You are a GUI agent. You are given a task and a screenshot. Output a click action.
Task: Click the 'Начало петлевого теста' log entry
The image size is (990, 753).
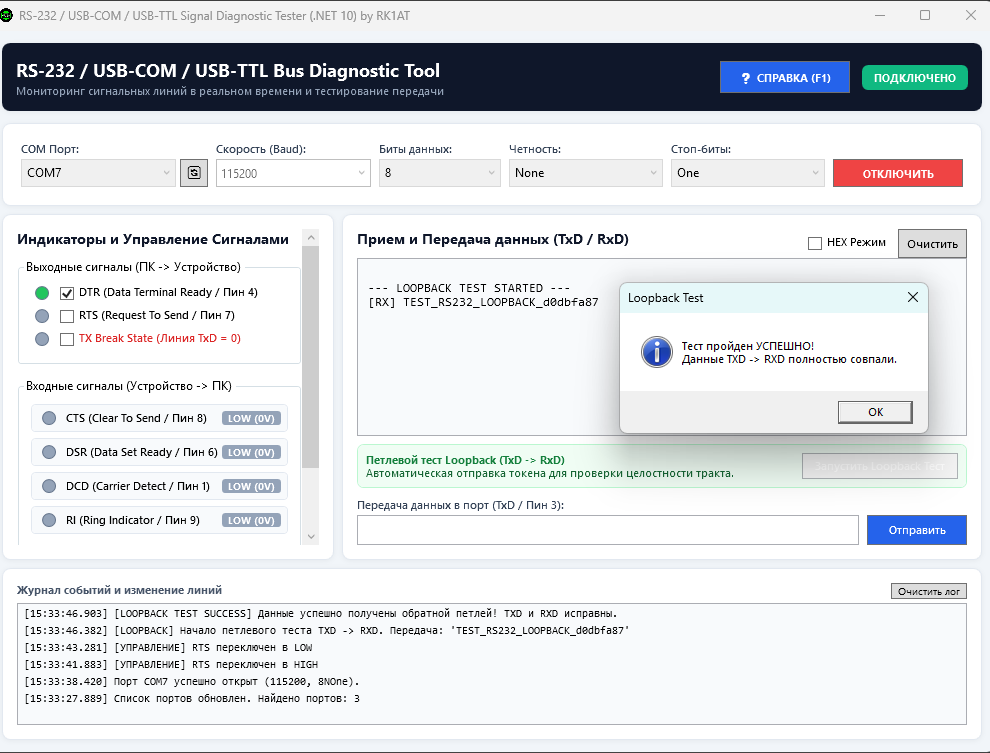pyautogui.click(x=327, y=631)
